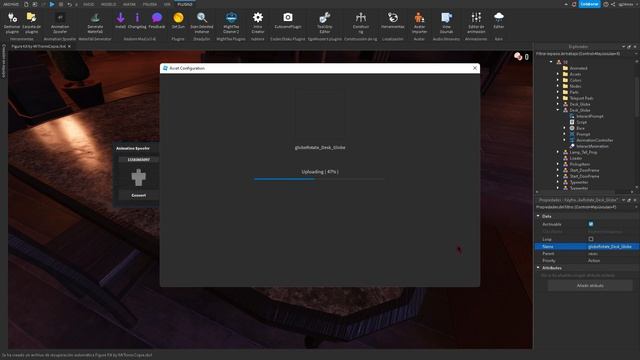Click the Stop test square icon

point(60,4)
